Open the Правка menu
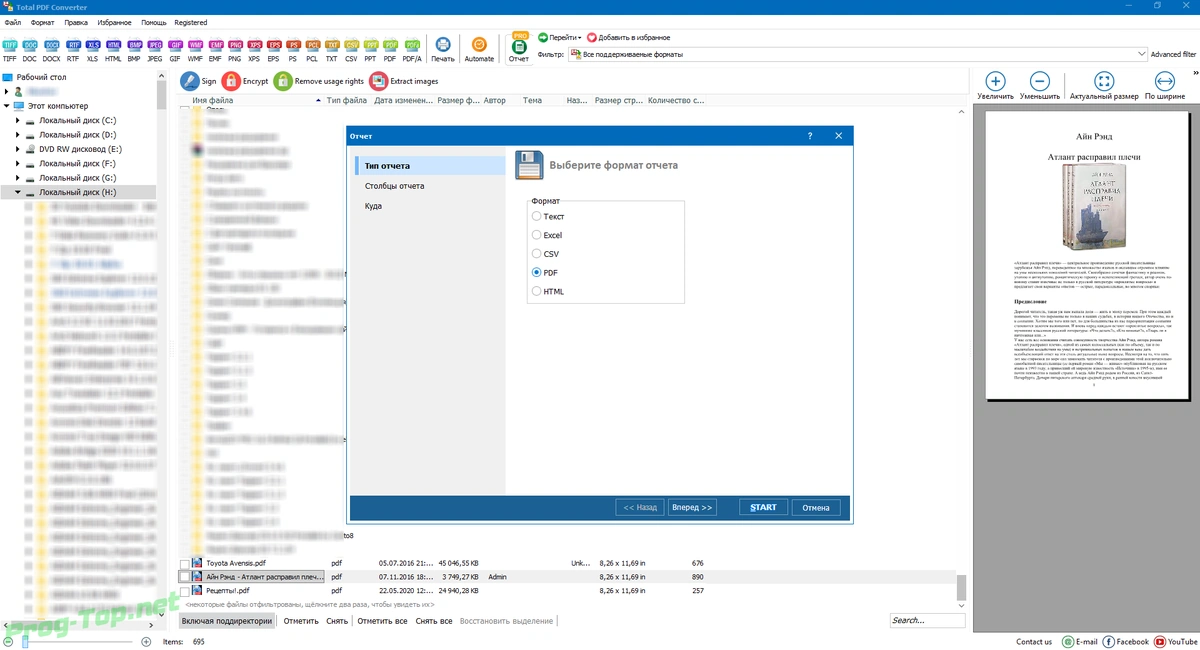This screenshot has width=1200, height=650. [x=75, y=22]
